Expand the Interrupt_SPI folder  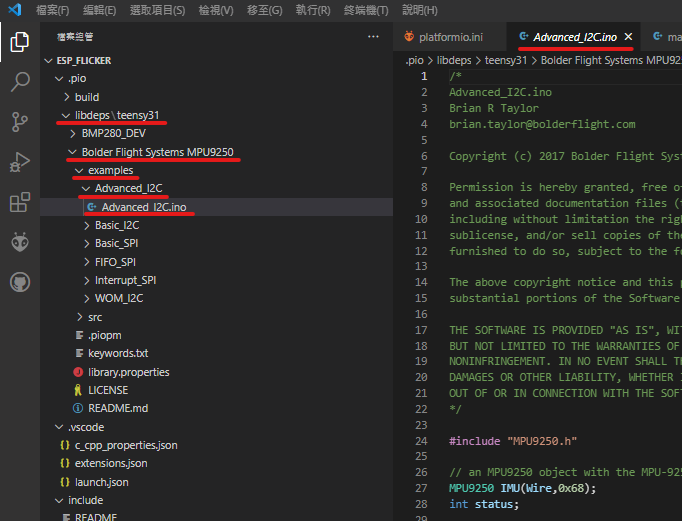pyautogui.click(x=87, y=281)
